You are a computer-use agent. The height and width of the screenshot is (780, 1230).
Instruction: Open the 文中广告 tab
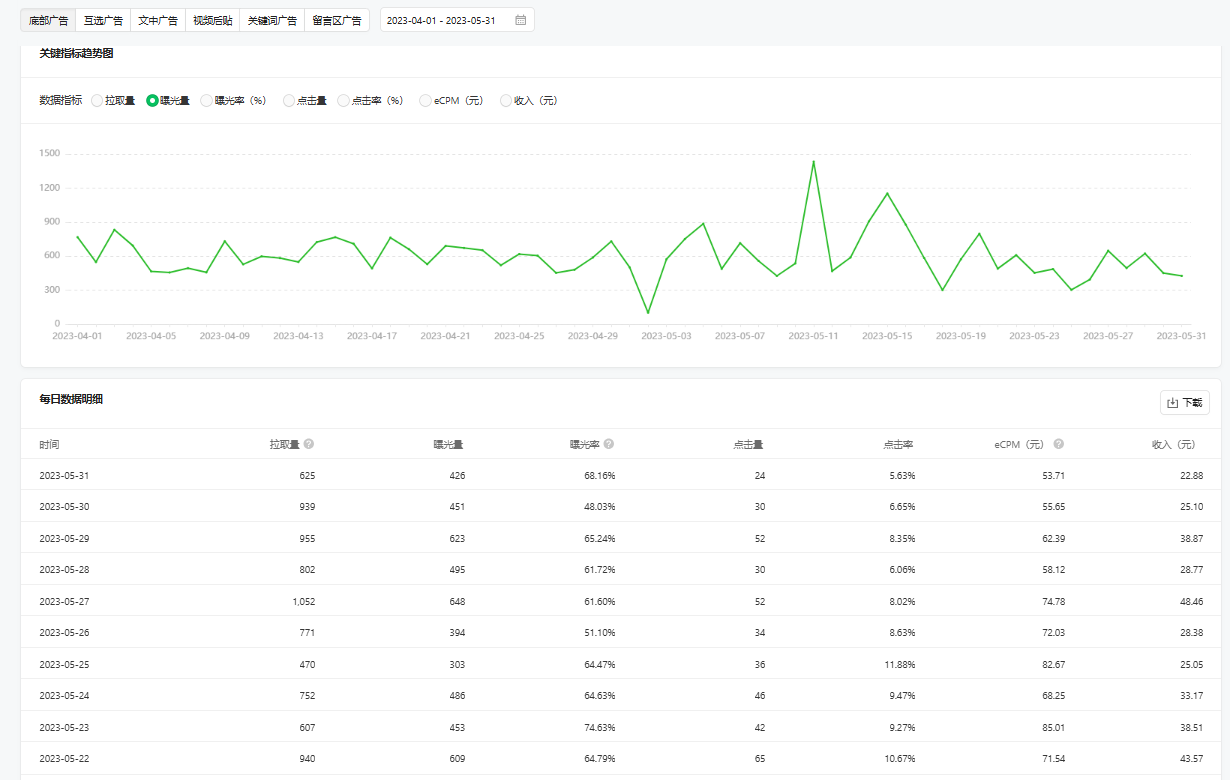158,20
